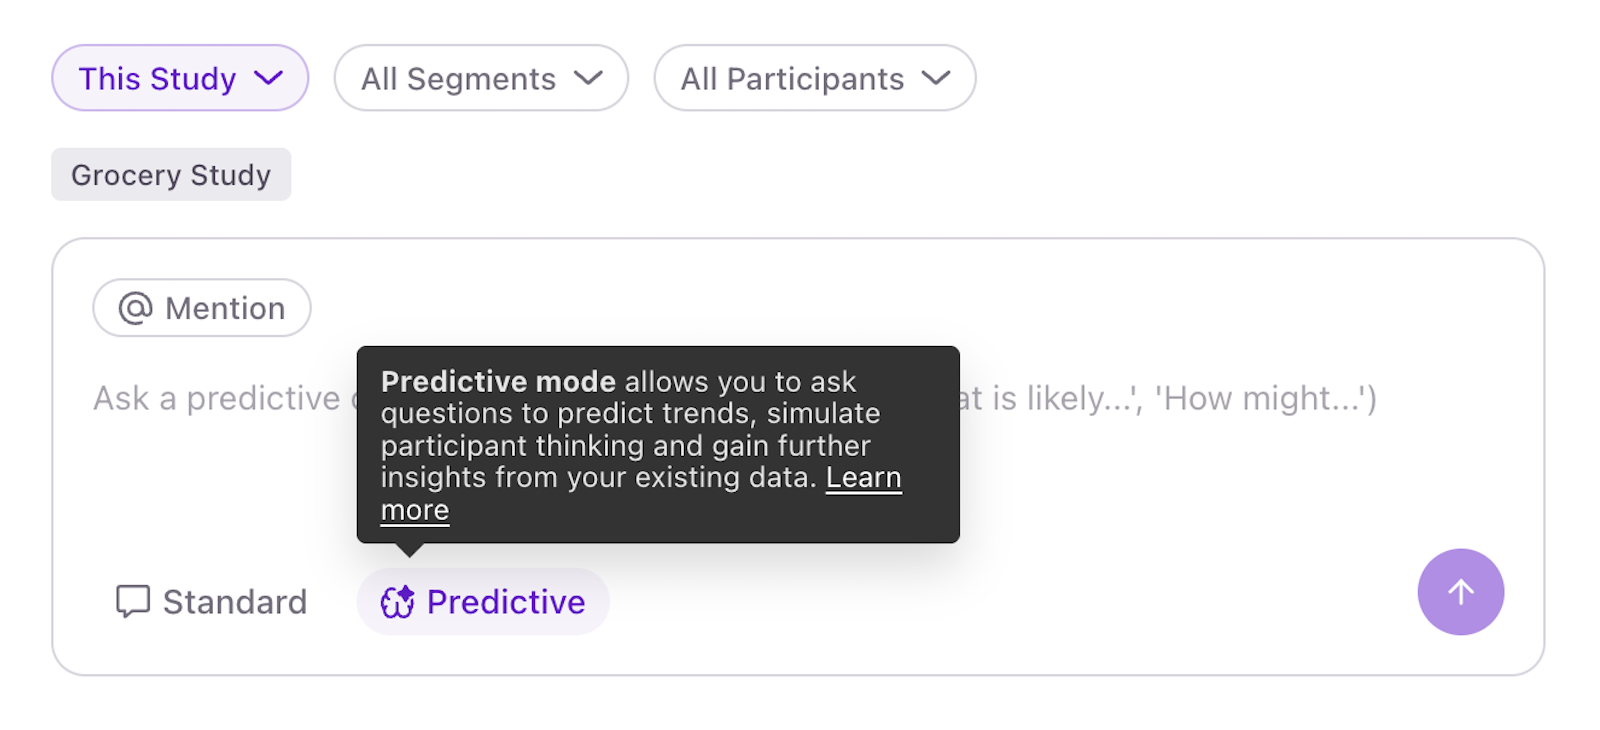The height and width of the screenshot is (730, 1600).
Task: Open the All Participants dropdown
Action: pyautogui.click(x=815, y=78)
